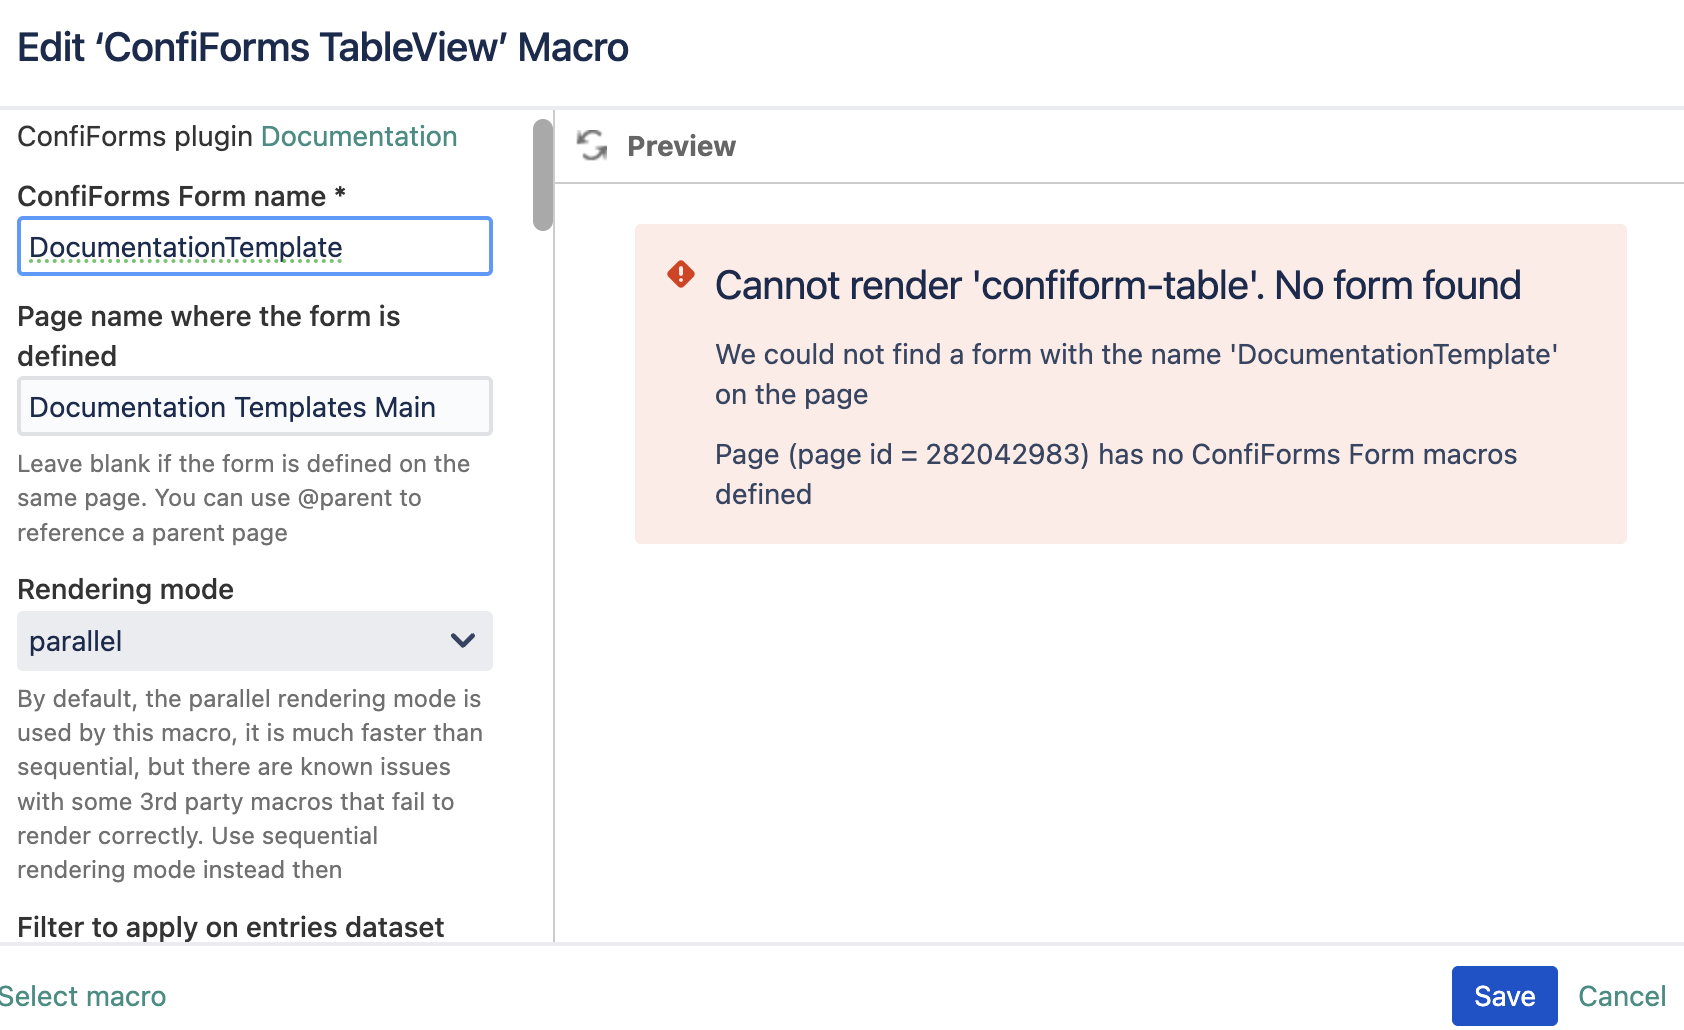Click the 'Leave blank if the form' hint text
The image size is (1684, 1030).
coord(244,498)
